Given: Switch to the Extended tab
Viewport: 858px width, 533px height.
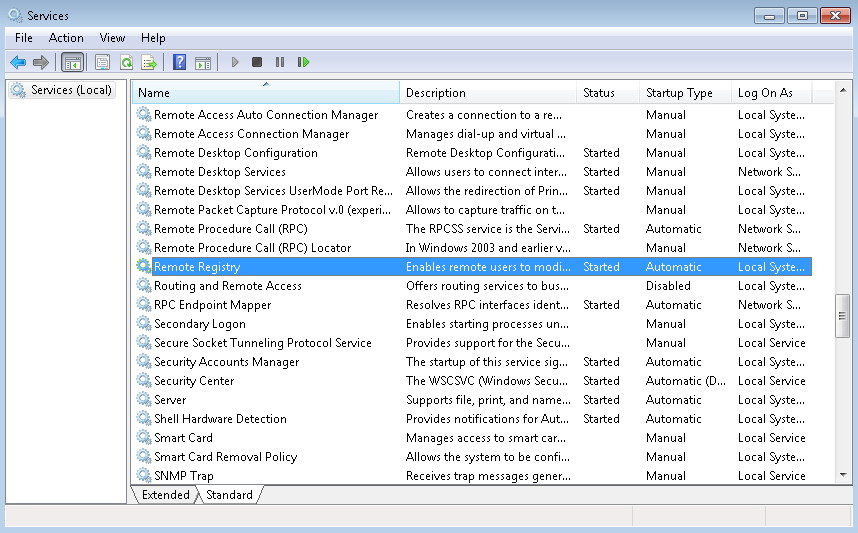Looking at the screenshot, I should click(165, 494).
